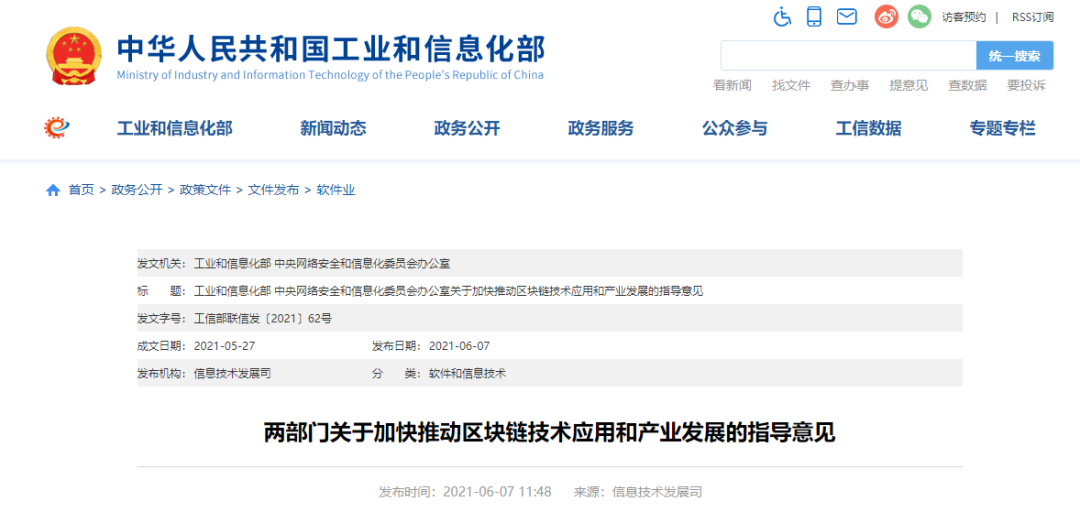Go to 软件业 in breadcrumb

pyautogui.click(x=335, y=190)
